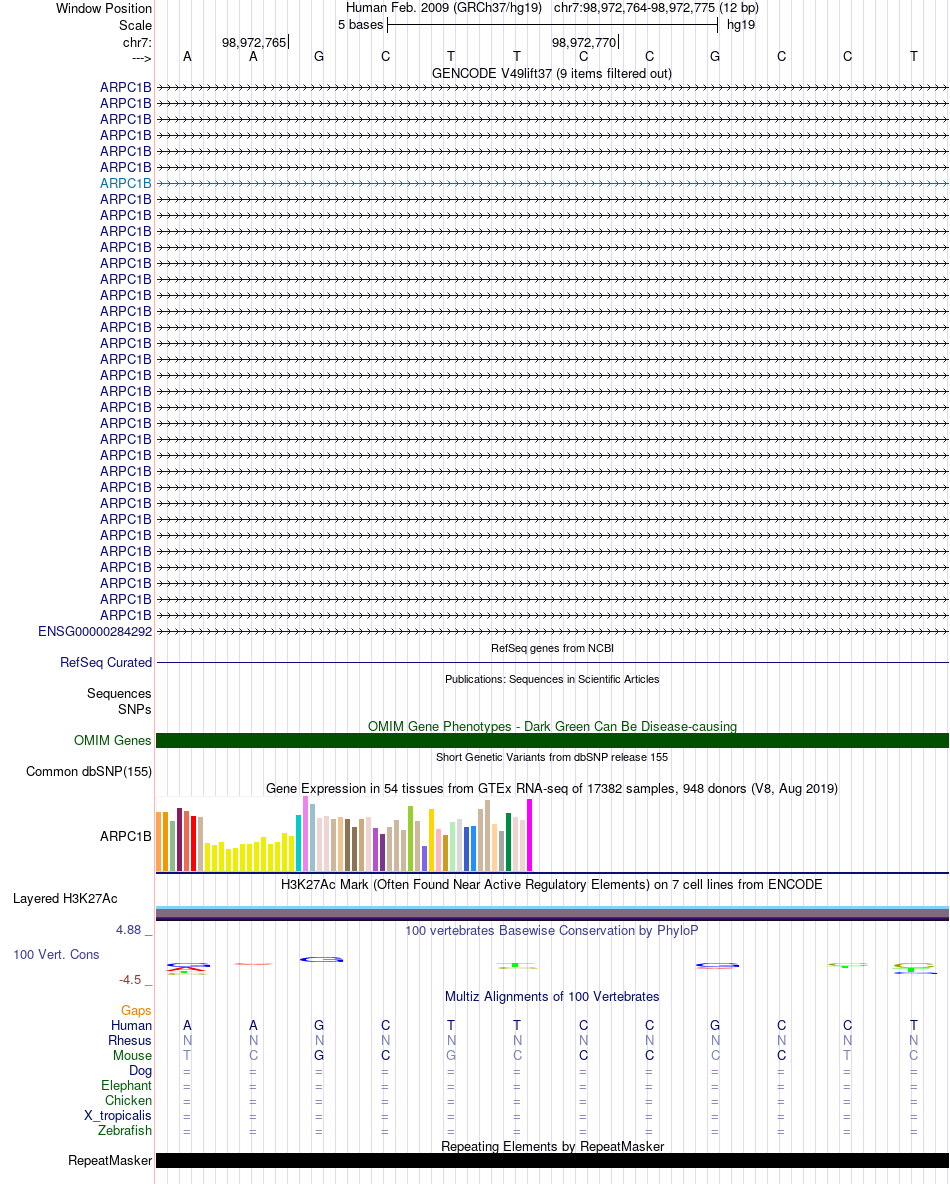
Task: Click the RefSeq Curated intron line
Action: tap(552, 662)
